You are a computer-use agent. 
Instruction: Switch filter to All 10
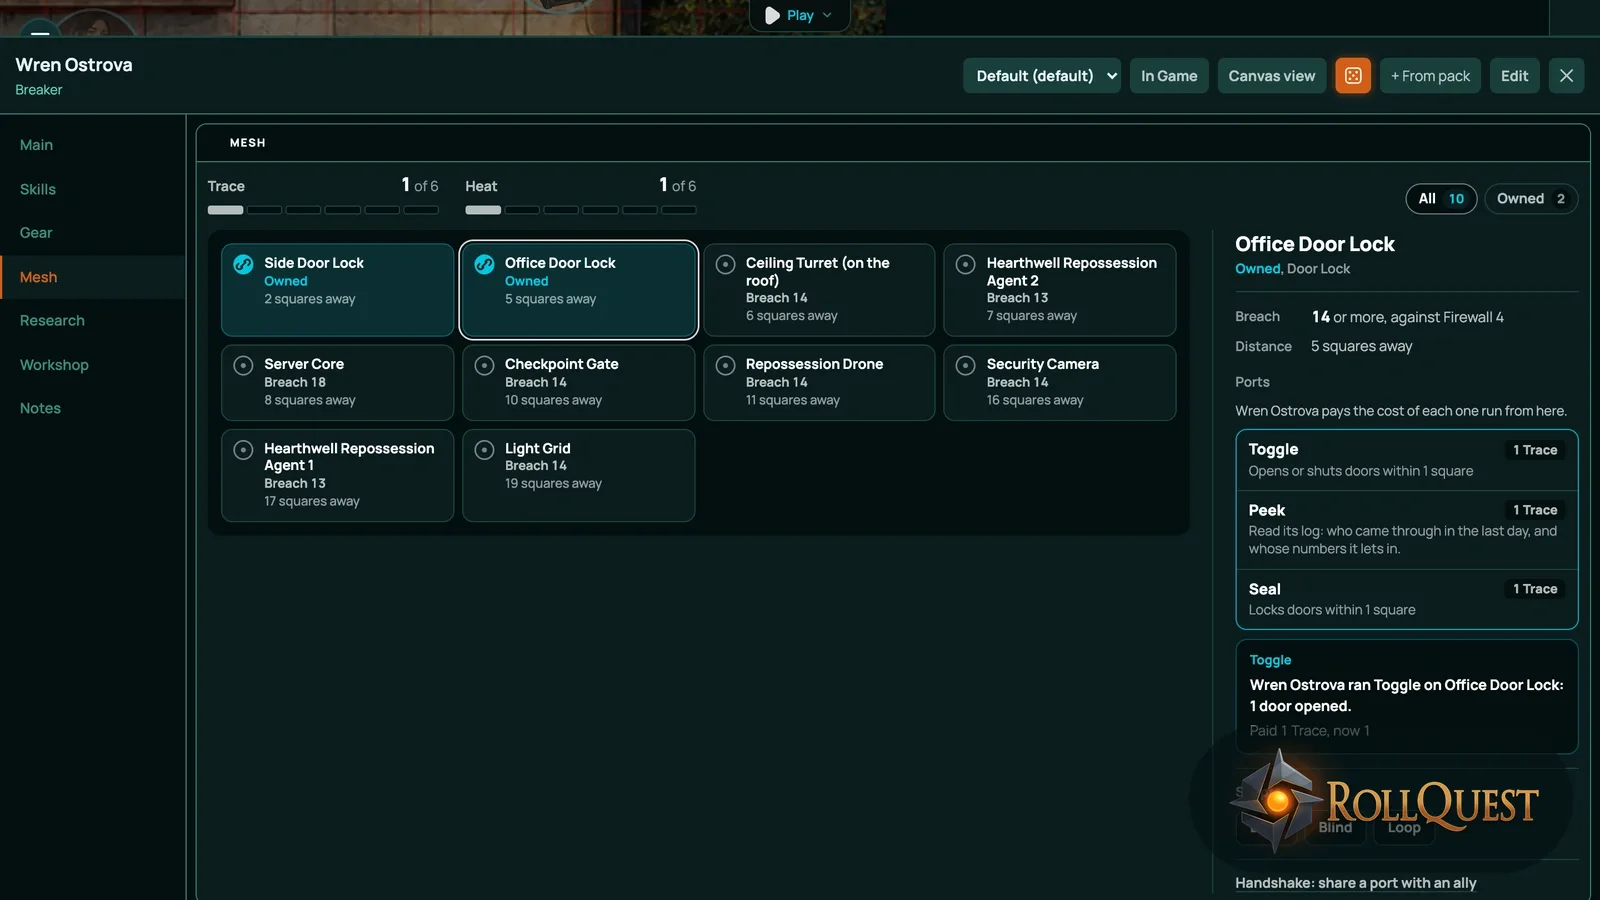pos(1441,199)
